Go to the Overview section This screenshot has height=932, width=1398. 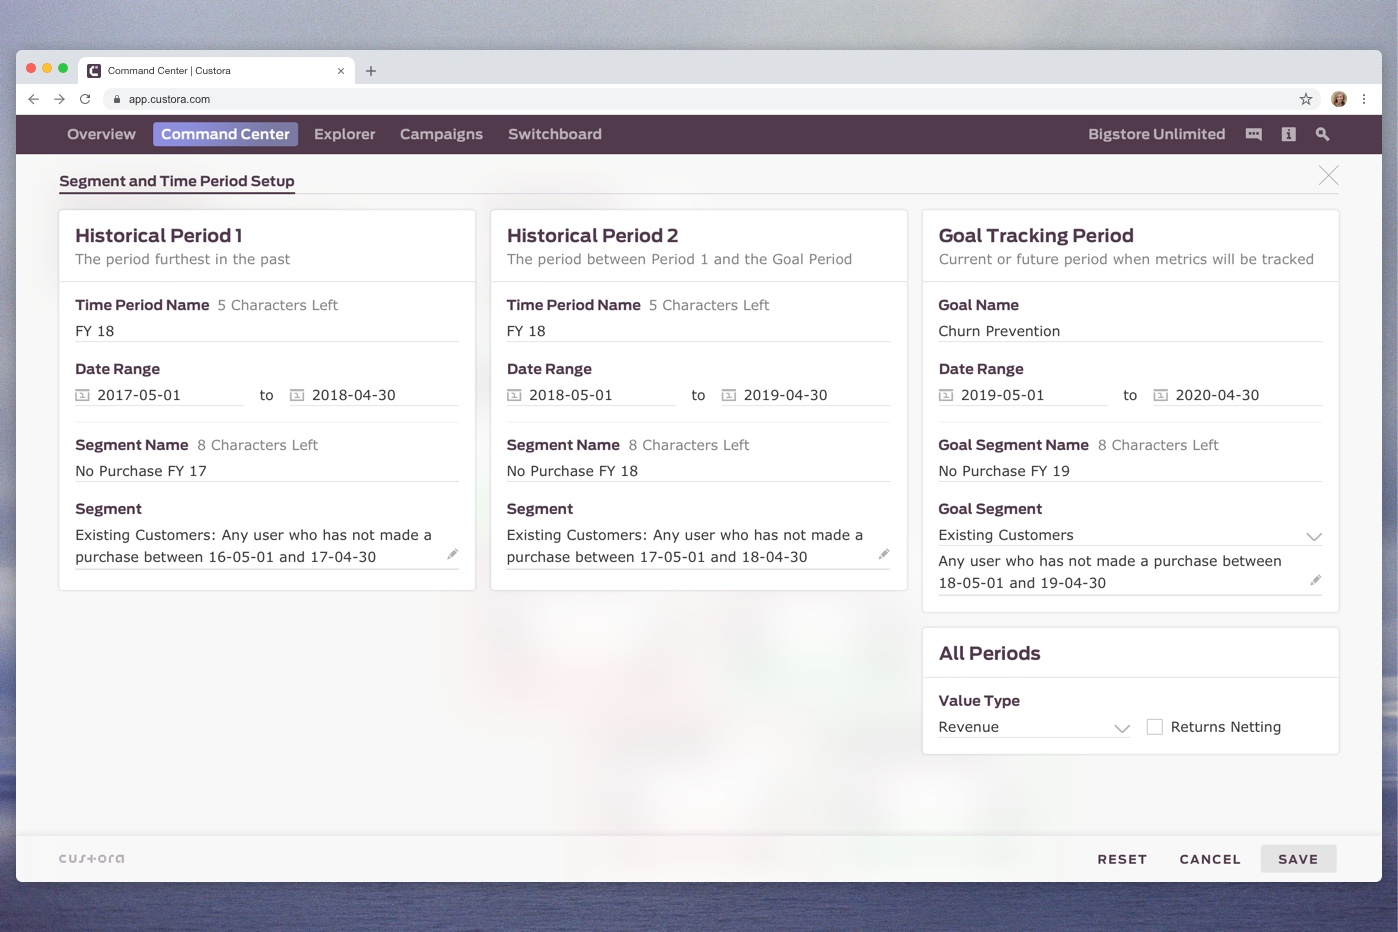[101, 134]
